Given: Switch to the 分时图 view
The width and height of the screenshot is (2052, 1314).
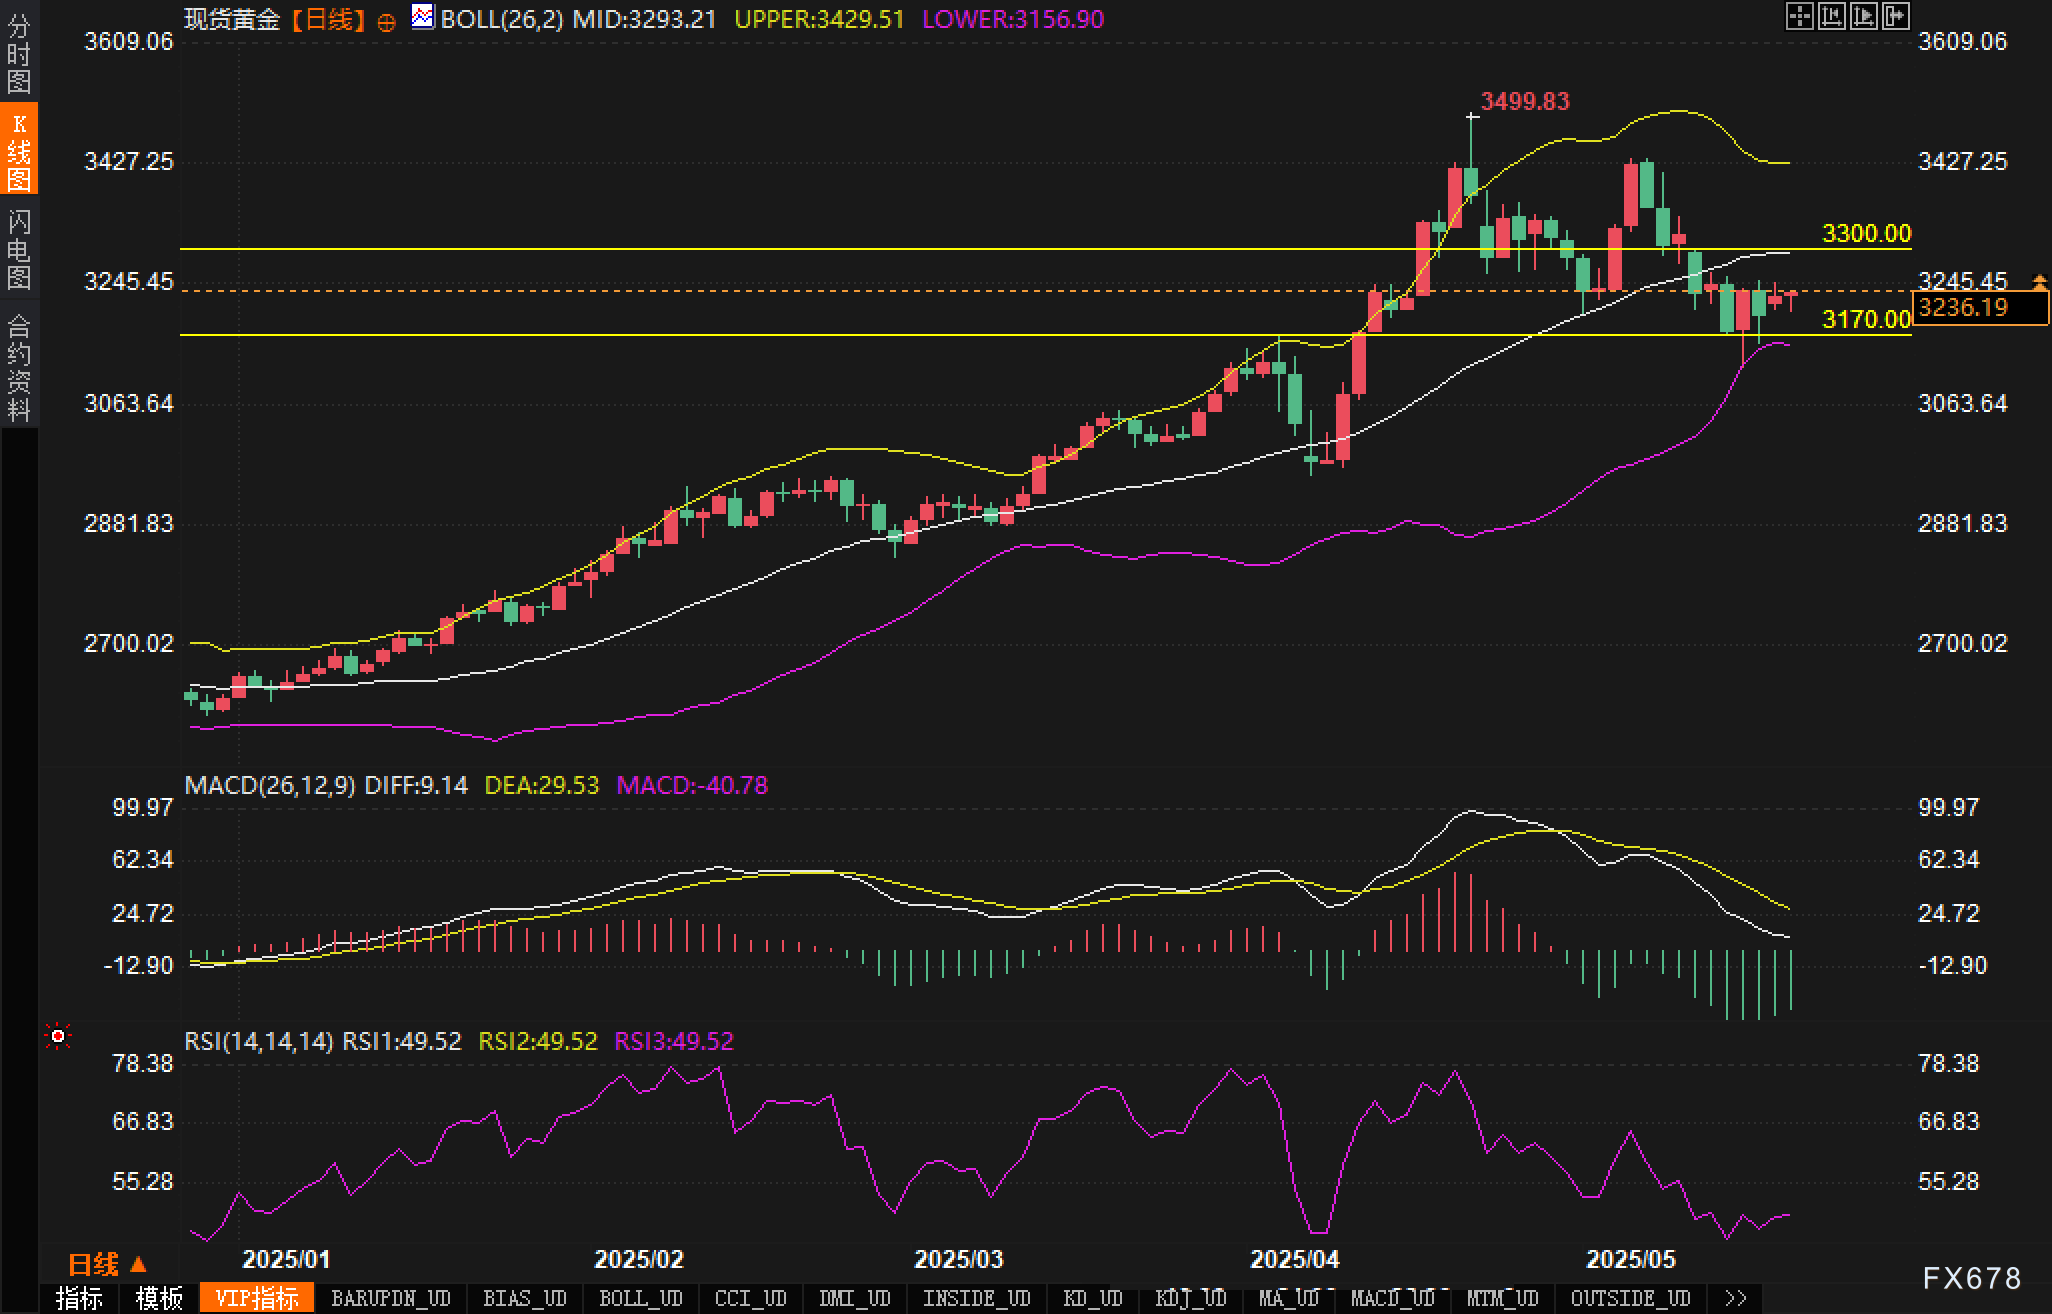Looking at the screenshot, I should click(x=19, y=53).
